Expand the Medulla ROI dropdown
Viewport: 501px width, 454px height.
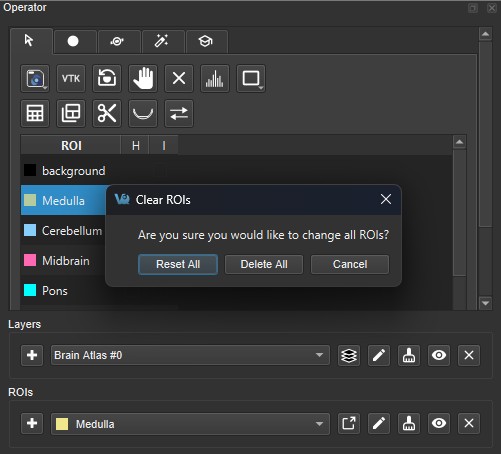(190, 424)
